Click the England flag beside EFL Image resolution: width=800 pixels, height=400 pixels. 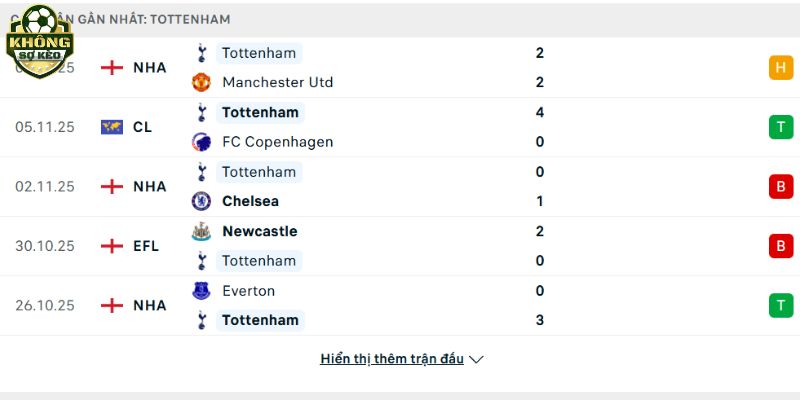(112, 246)
